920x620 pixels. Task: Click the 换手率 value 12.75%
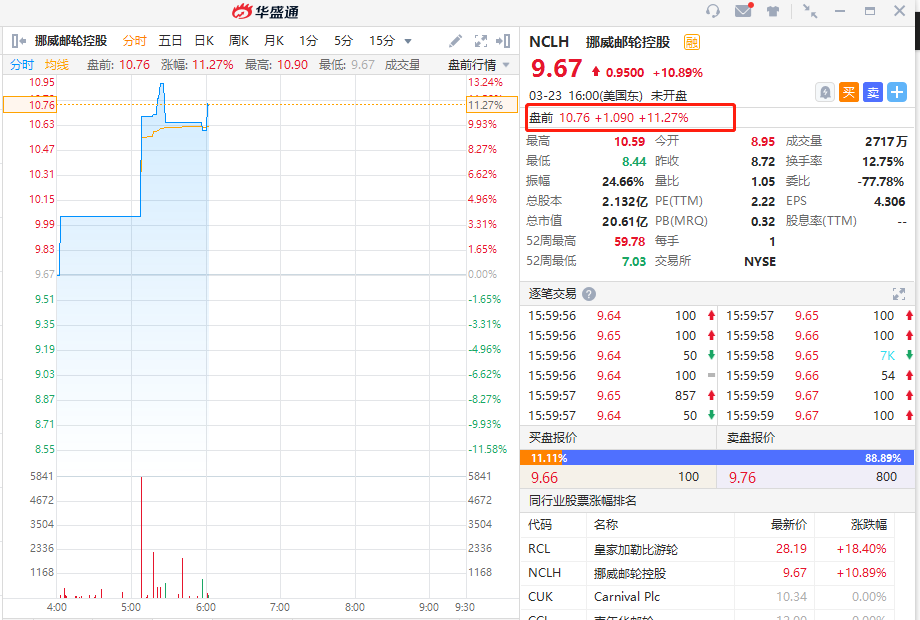(882, 161)
